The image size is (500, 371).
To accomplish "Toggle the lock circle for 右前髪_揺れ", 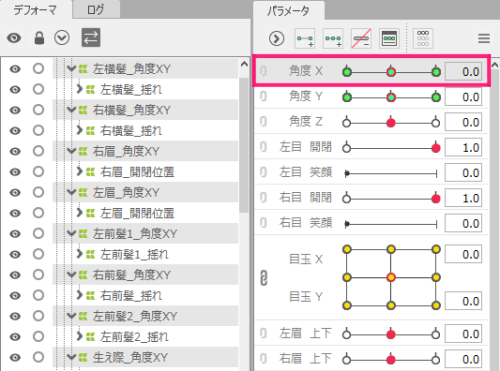I will click(x=38, y=295).
